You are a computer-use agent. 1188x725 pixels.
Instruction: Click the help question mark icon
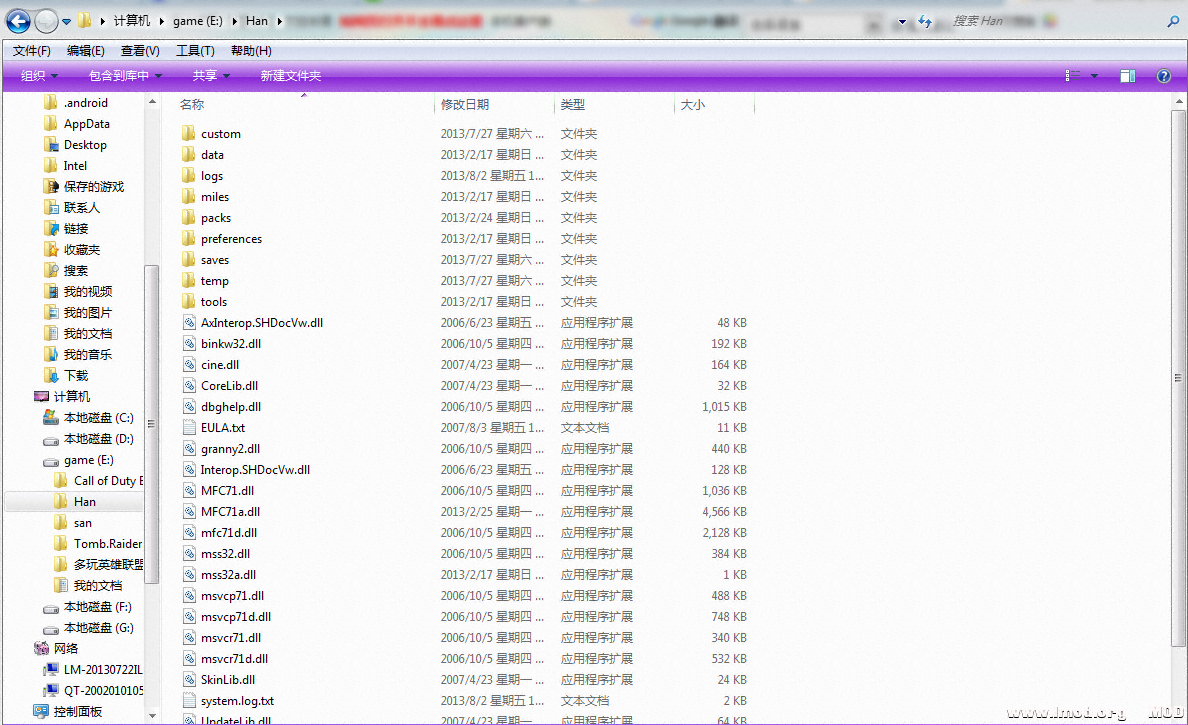coord(1163,76)
